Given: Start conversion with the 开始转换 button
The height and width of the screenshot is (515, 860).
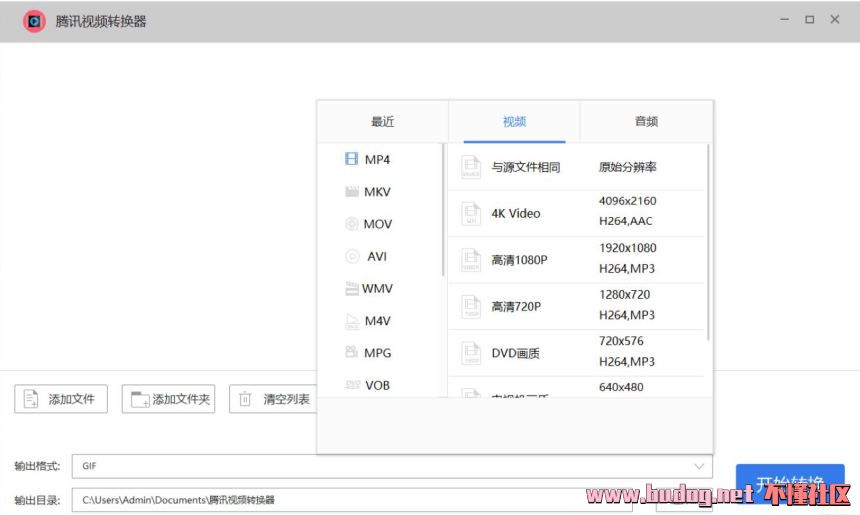Looking at the screenshot, I should pyautogui.click(x=790, y=483).
